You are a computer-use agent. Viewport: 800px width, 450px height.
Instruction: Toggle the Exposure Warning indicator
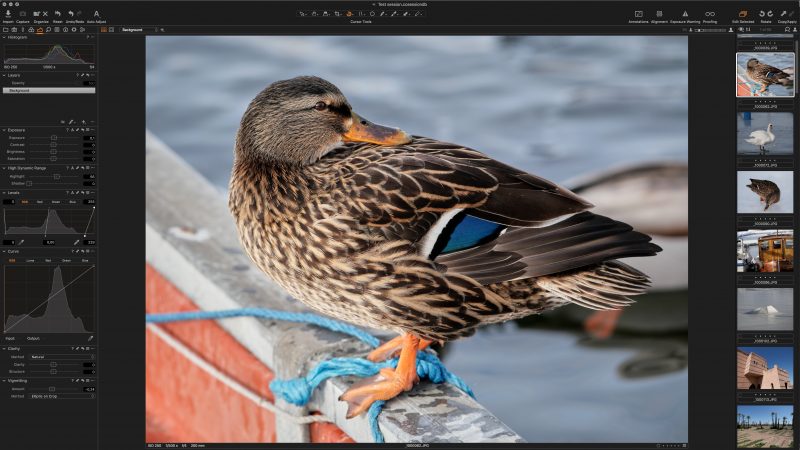[x=685, y=14]
